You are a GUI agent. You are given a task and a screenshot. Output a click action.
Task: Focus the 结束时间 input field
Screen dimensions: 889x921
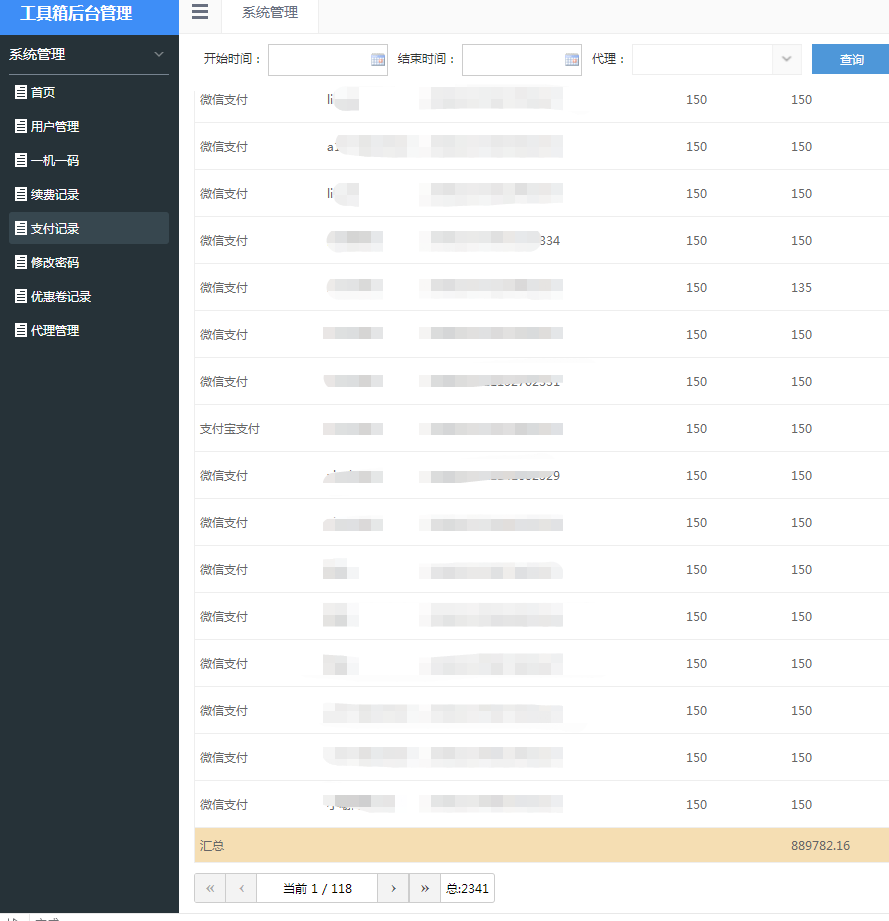(521, 59)
